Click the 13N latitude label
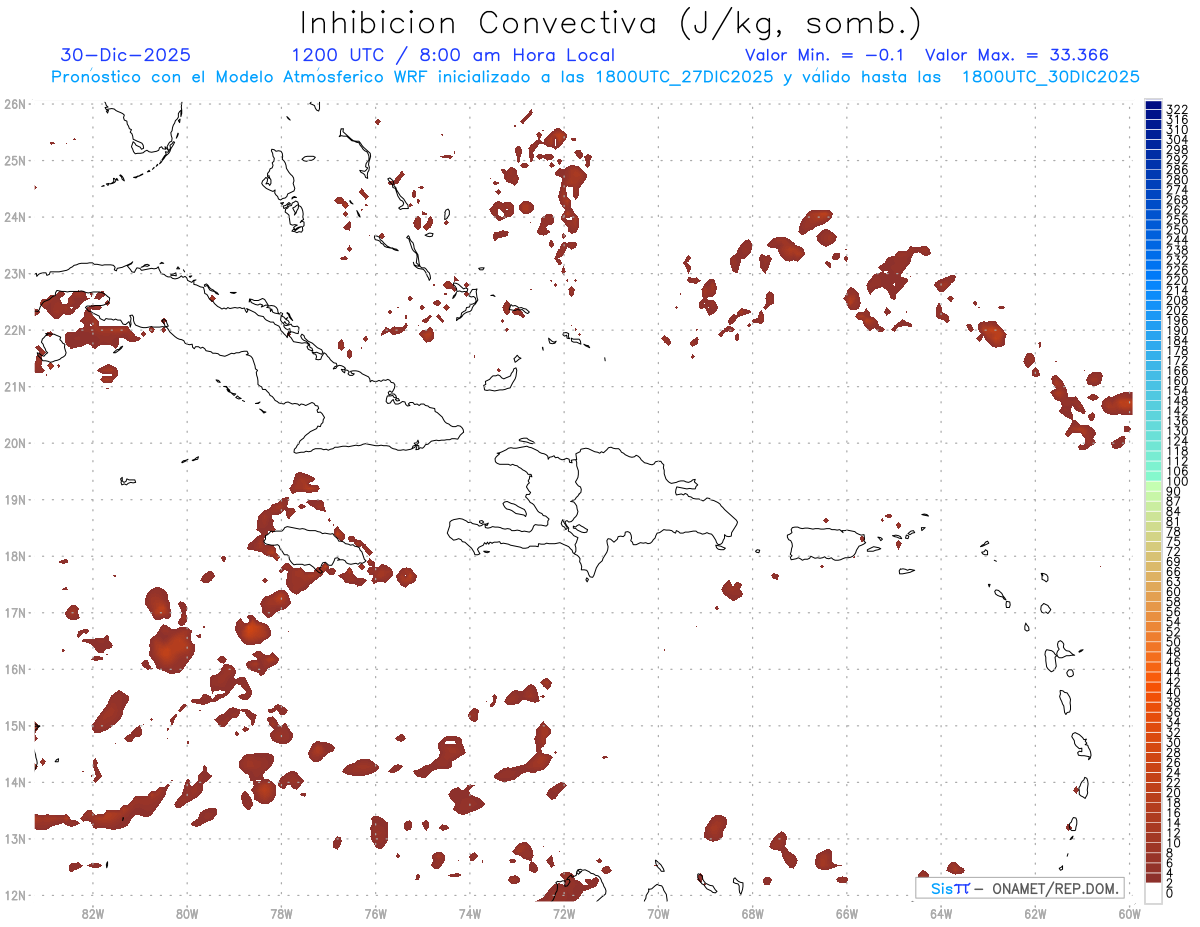This screenshot has height=927, width=1200. [x=15, y=838]
